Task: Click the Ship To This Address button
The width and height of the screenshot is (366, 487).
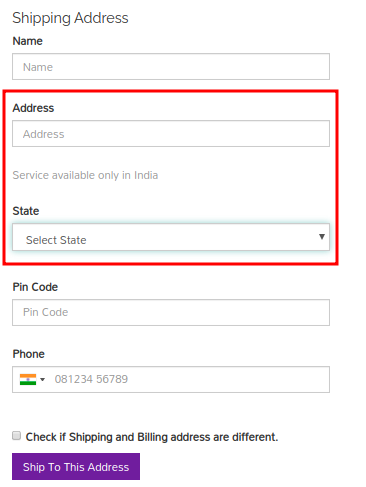Action: coord(76,466)
